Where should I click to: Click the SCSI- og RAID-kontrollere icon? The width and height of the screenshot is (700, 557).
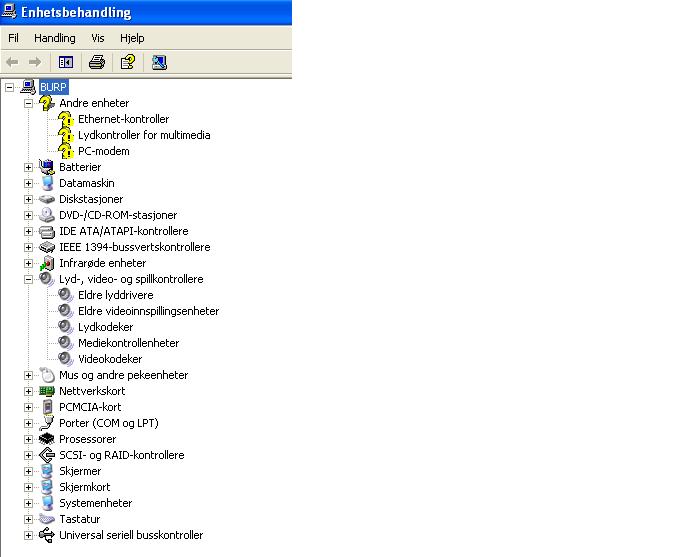[47, 455]
